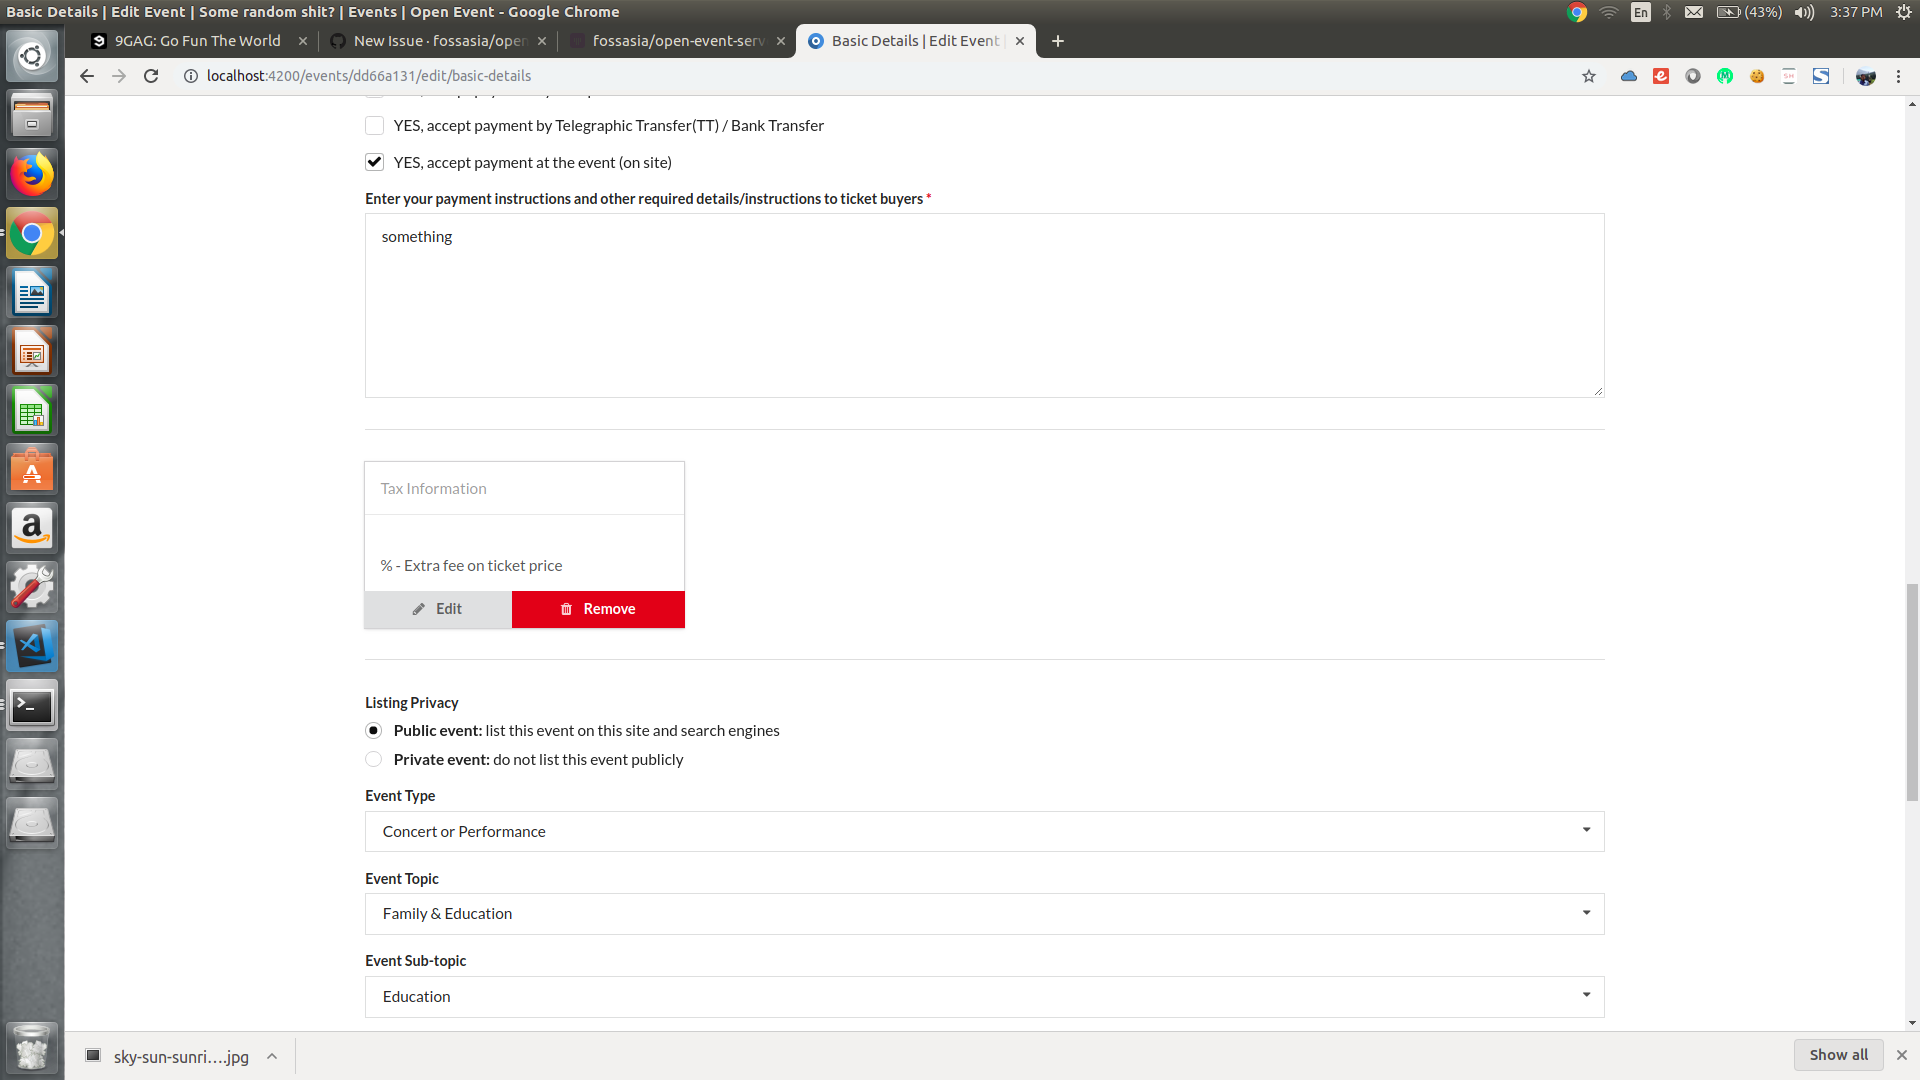Screen dimensions: 1920x1080
Task: Click Show all downloads button
Action: [x=1837, y=1055]
